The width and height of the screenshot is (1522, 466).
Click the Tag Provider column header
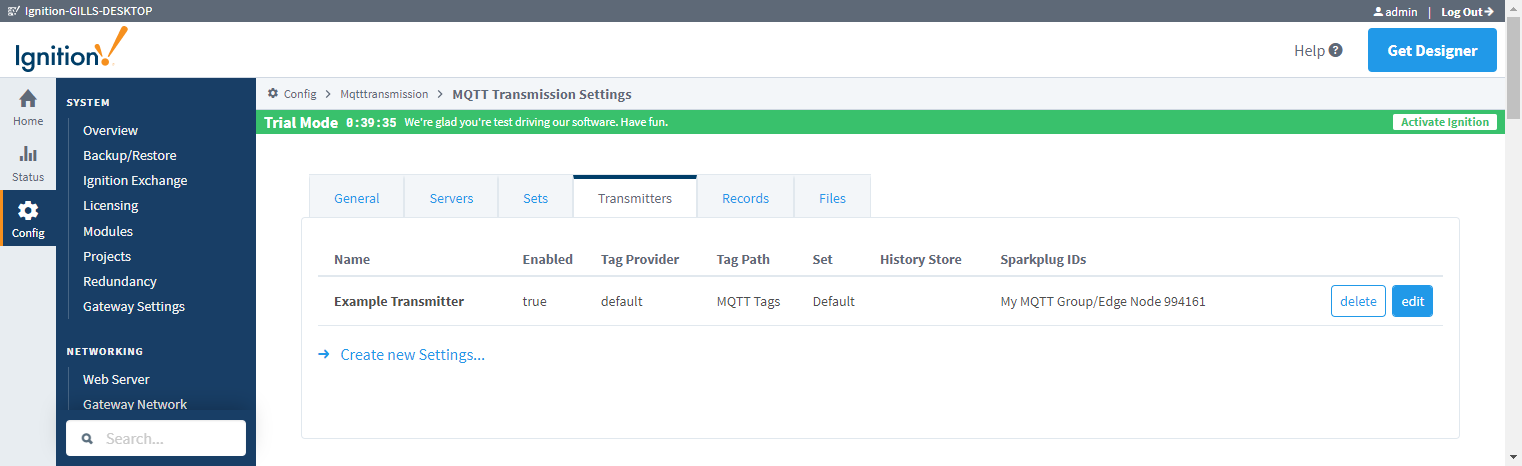(640, 259)
